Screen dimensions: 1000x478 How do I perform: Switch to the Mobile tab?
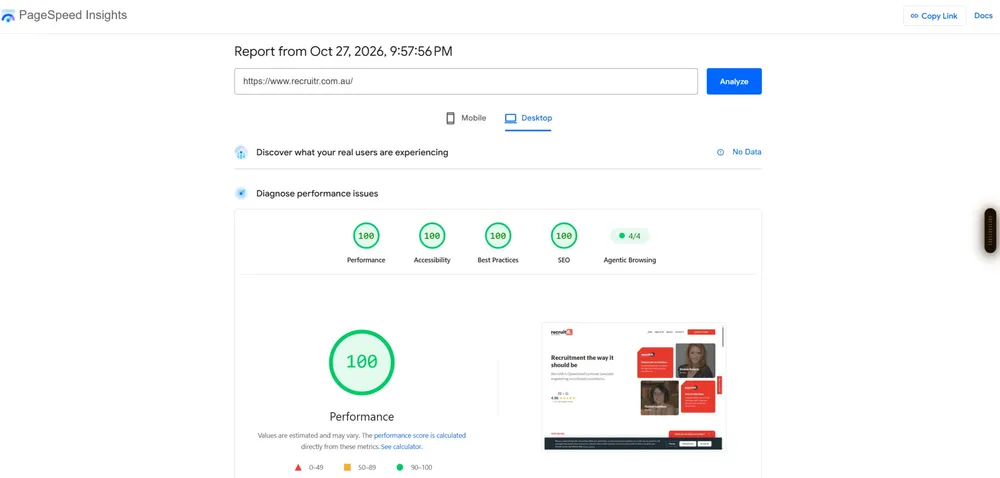pos(466,118)
